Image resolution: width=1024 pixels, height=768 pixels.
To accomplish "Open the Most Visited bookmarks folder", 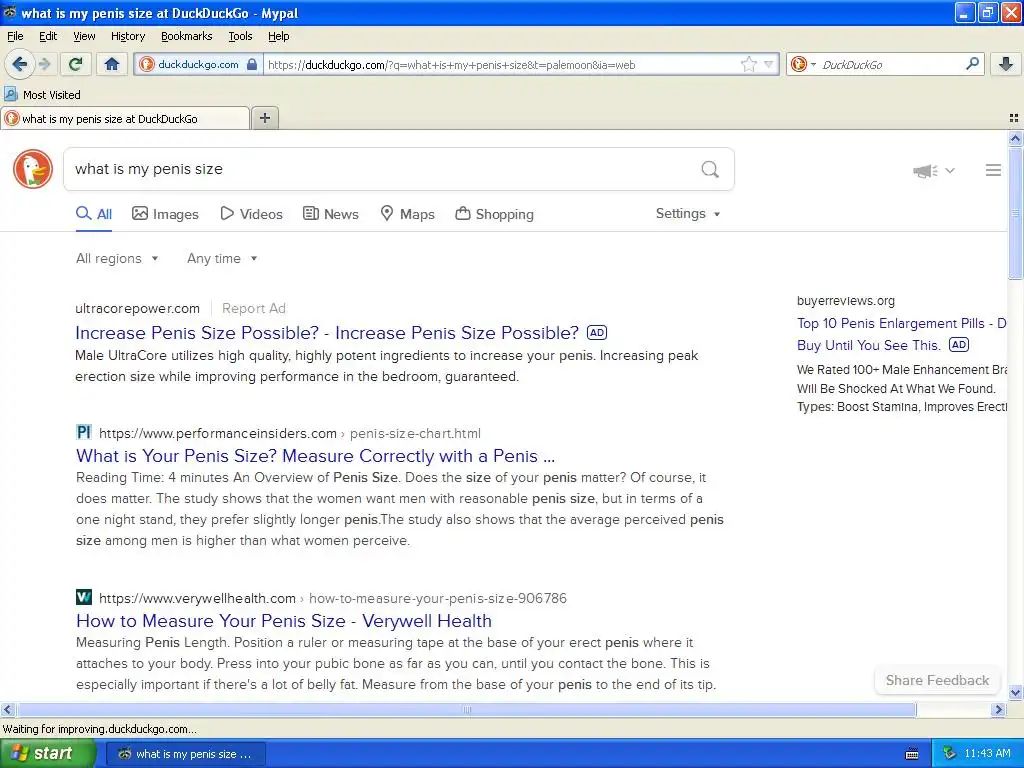I will pyautogui.click(x=42, y=95).
